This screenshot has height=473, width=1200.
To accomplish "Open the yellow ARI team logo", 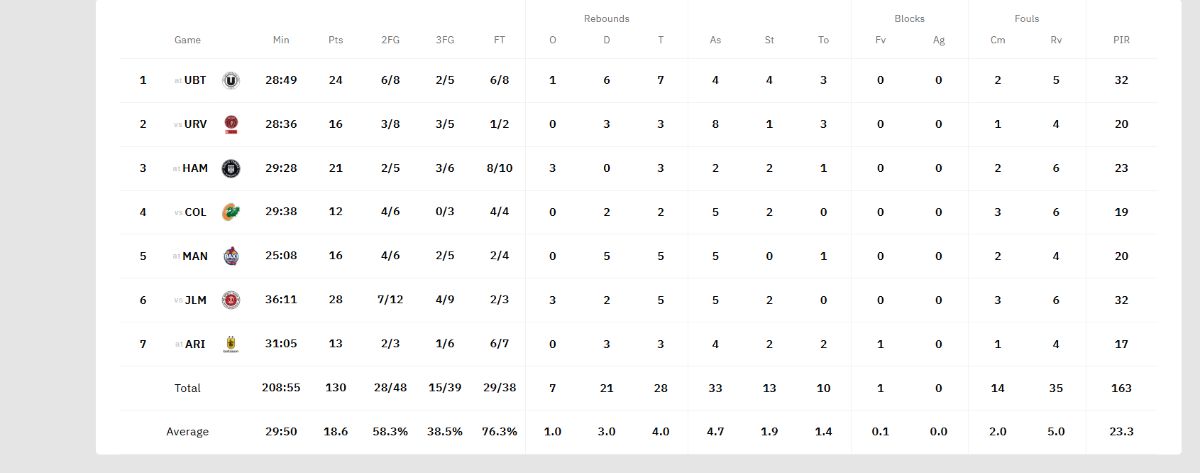I will (231, 344).
